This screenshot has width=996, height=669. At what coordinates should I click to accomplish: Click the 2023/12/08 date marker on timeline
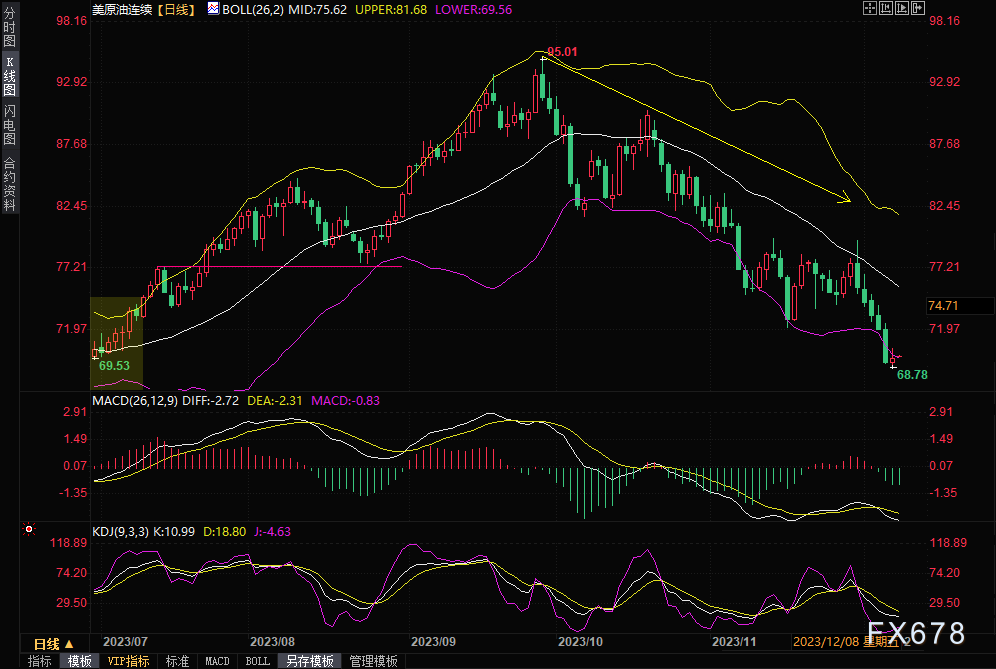click(825, 641)
